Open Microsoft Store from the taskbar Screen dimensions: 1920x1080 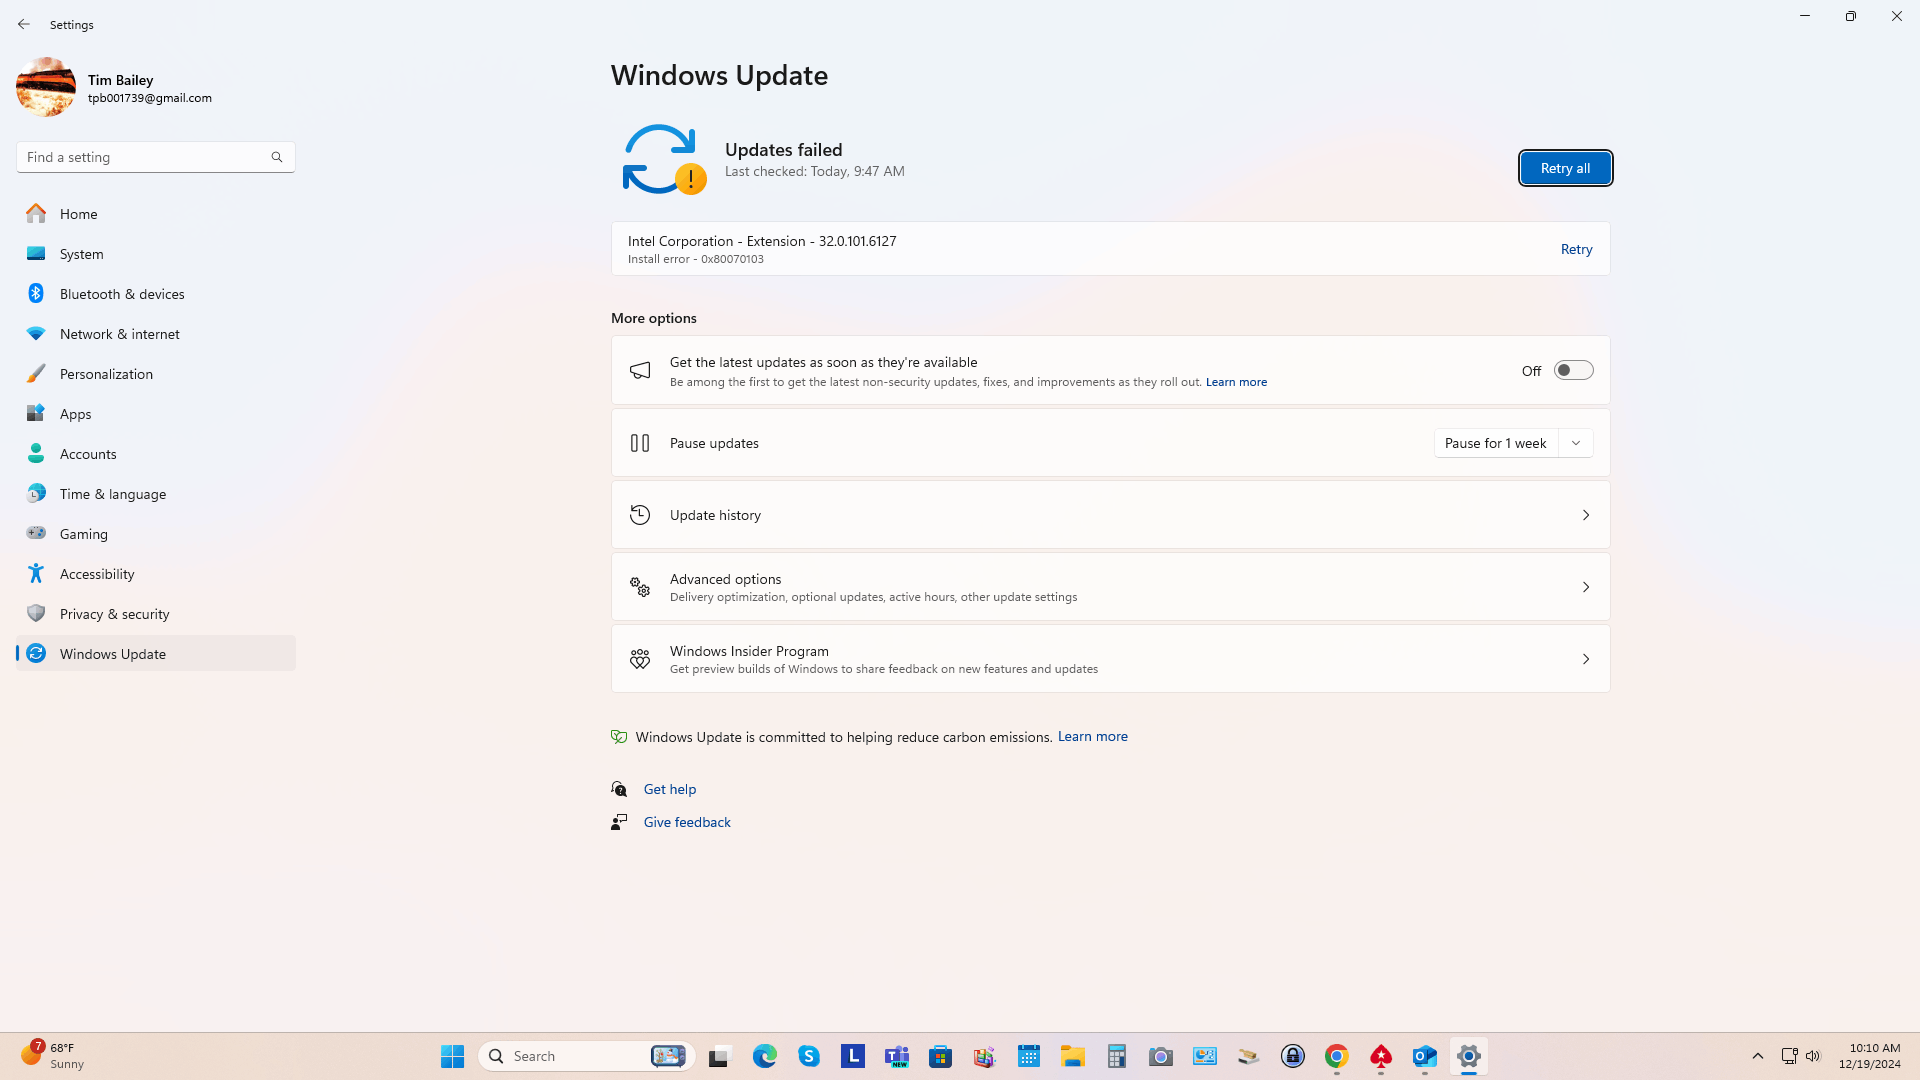tap(940, 1056)
